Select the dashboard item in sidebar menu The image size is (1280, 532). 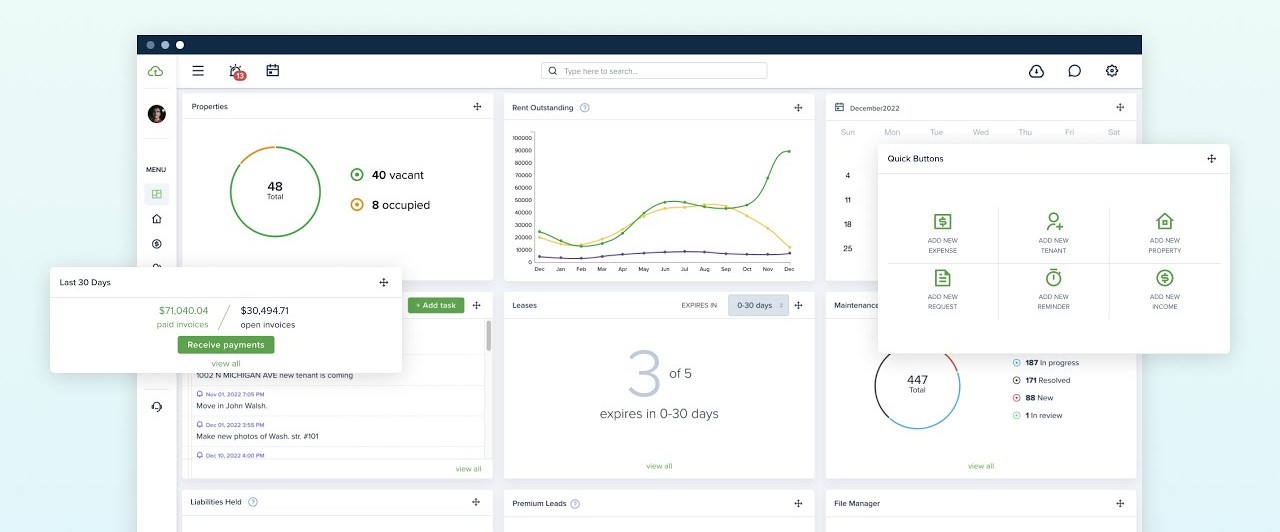click(x=156, y=194)
